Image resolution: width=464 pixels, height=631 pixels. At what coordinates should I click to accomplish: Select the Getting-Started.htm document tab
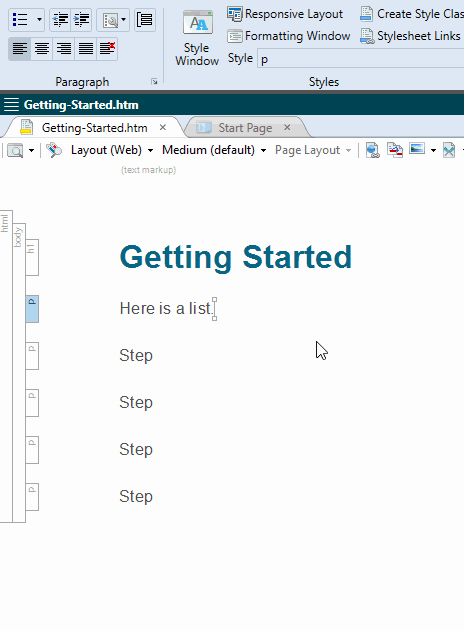tap(95, 128)
